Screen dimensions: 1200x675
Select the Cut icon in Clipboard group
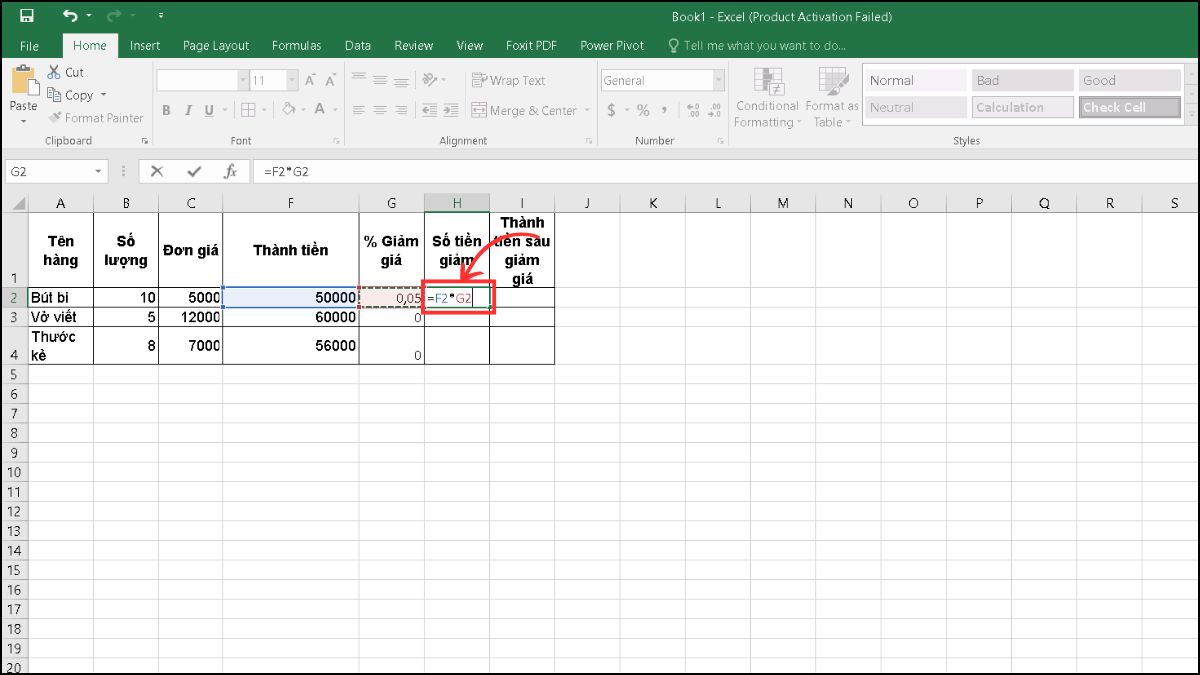[x=55, y=72]
